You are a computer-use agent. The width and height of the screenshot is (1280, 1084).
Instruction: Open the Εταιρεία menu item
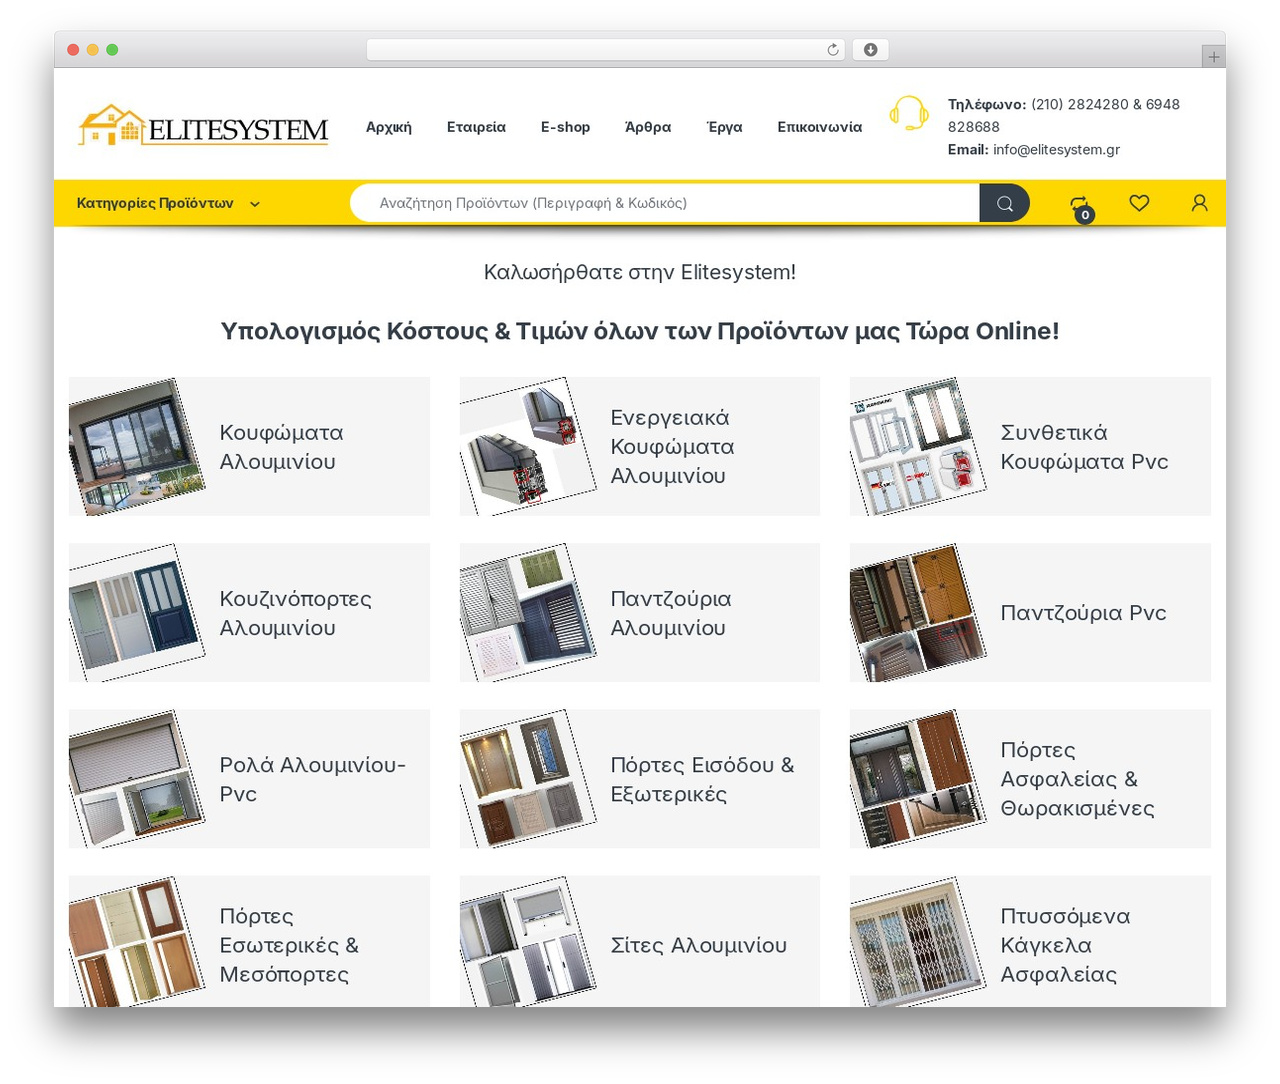click(476, 127)
